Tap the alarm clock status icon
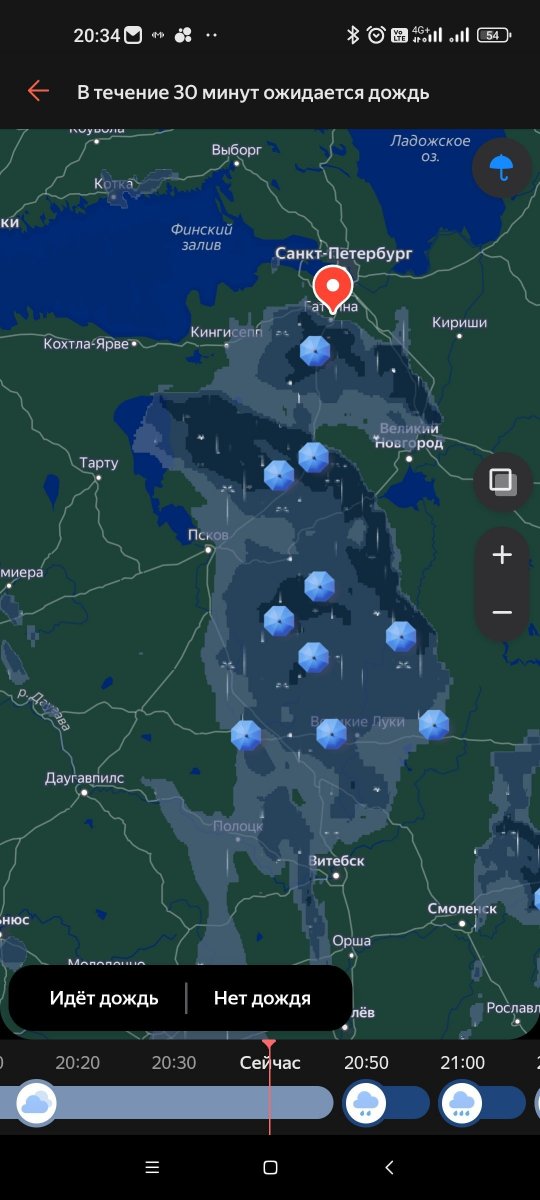The image size is (540, 1200). coord(376,35)
